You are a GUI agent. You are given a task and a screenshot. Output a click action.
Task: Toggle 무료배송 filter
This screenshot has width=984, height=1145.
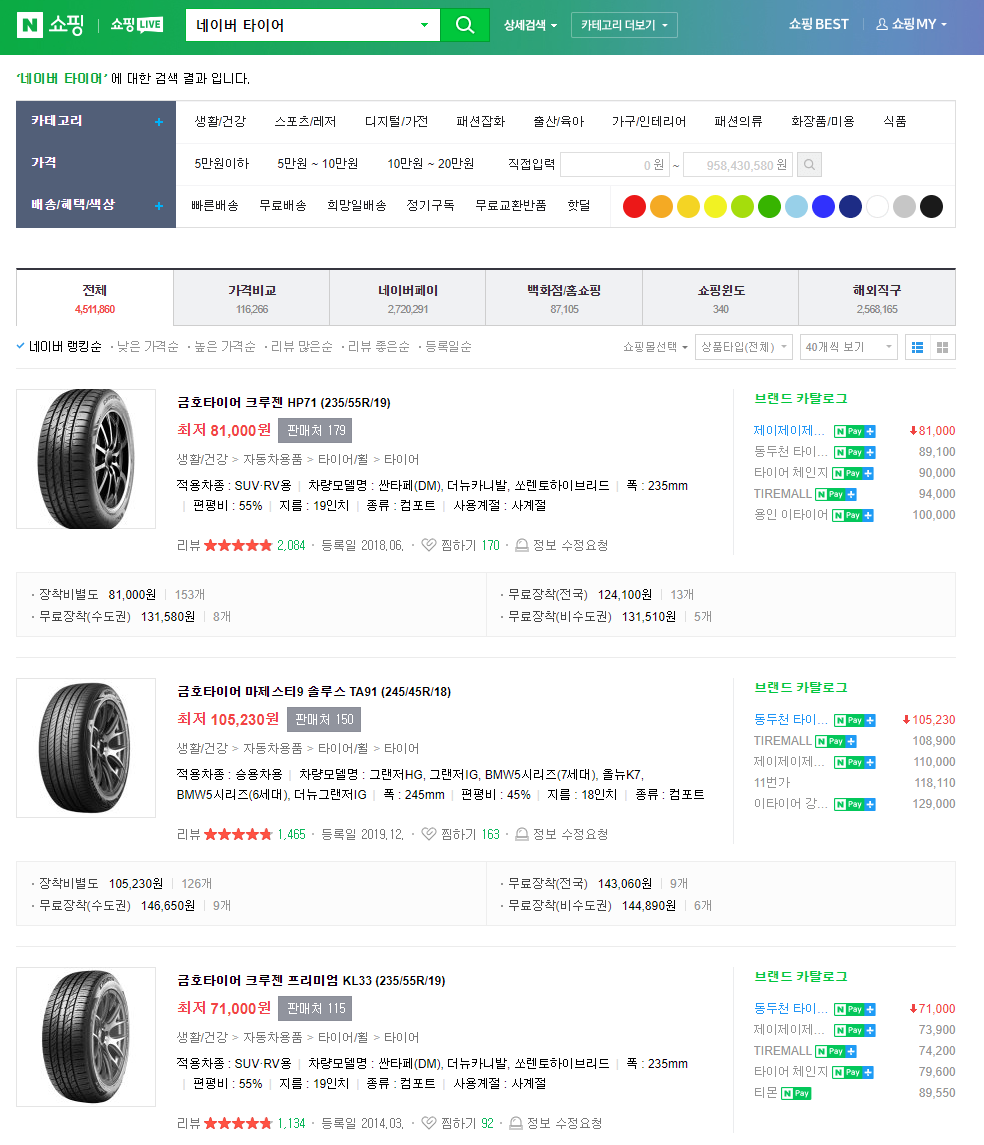tap(282, 206)
